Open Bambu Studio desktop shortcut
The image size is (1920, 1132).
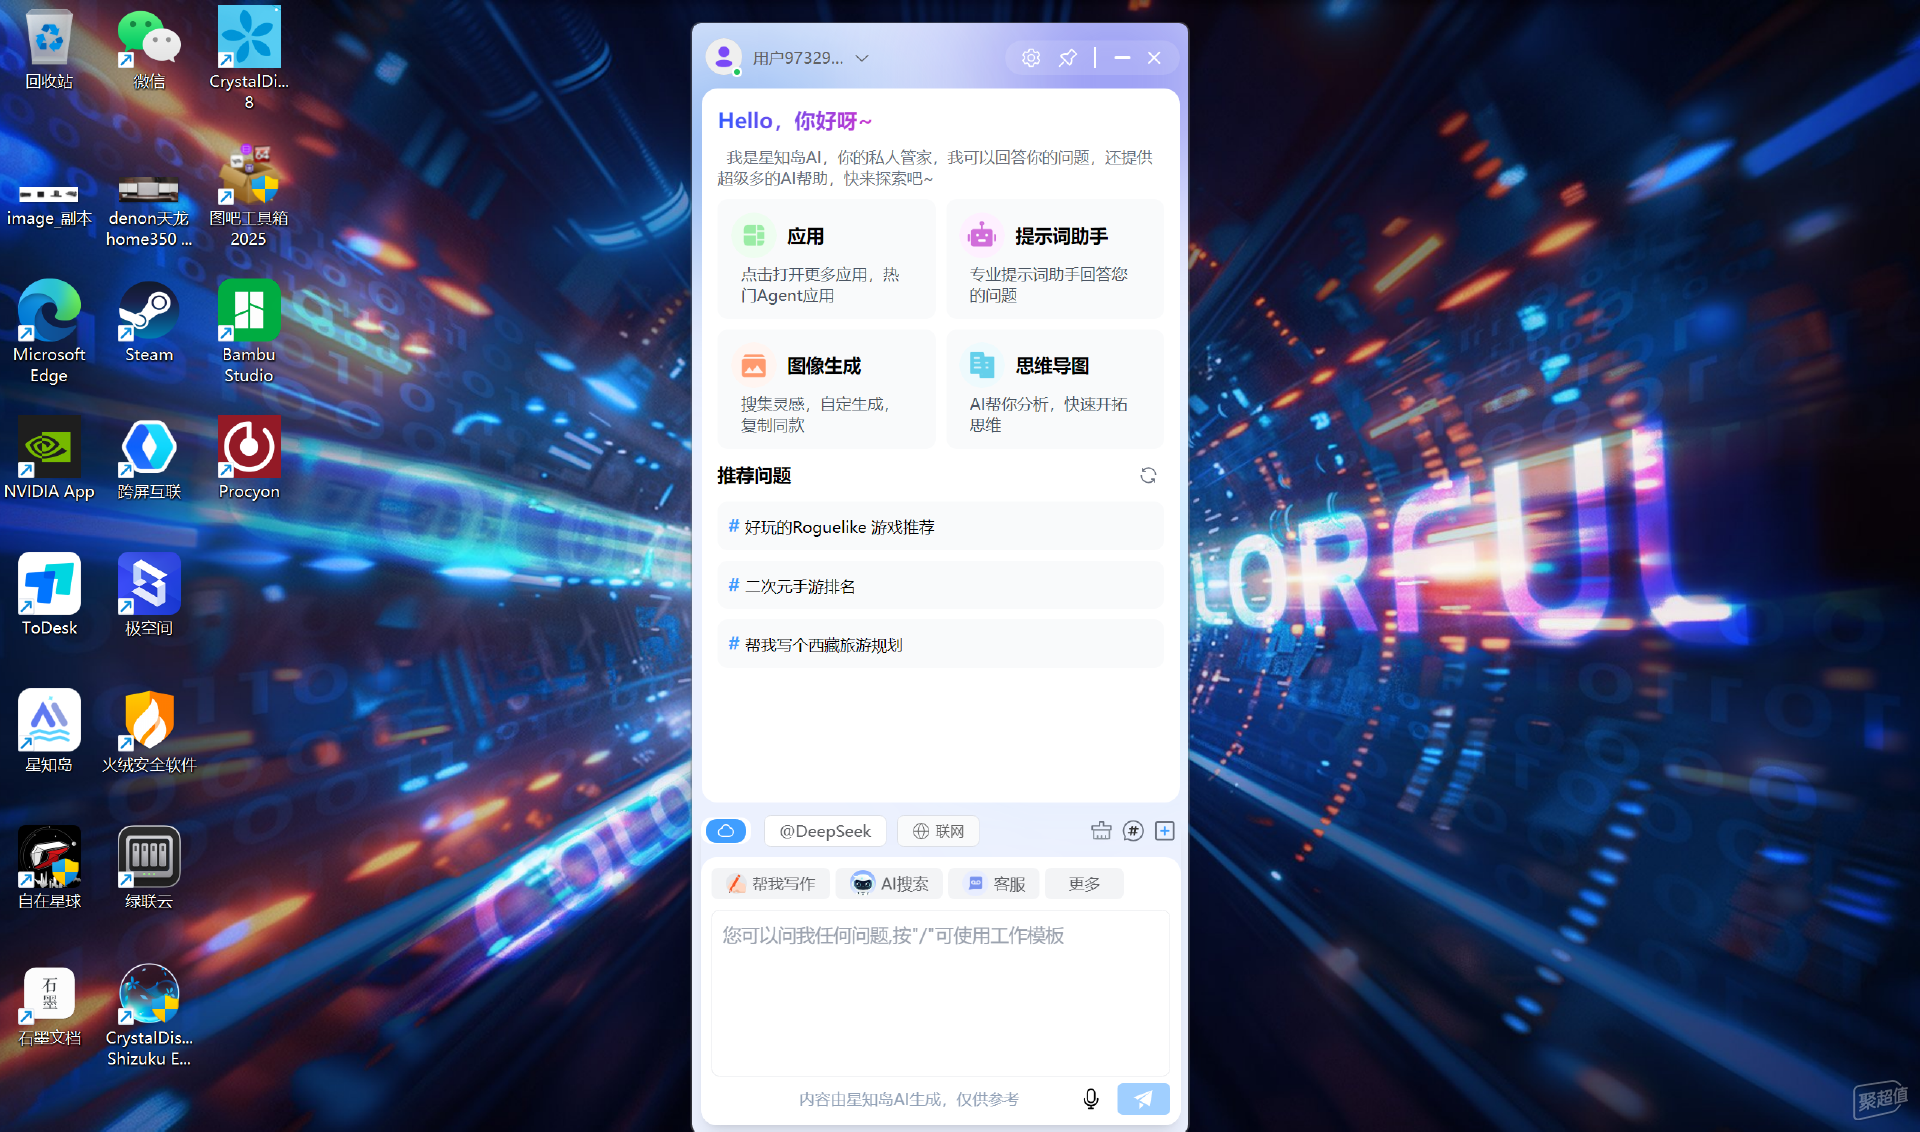click(x=249, y=331)
